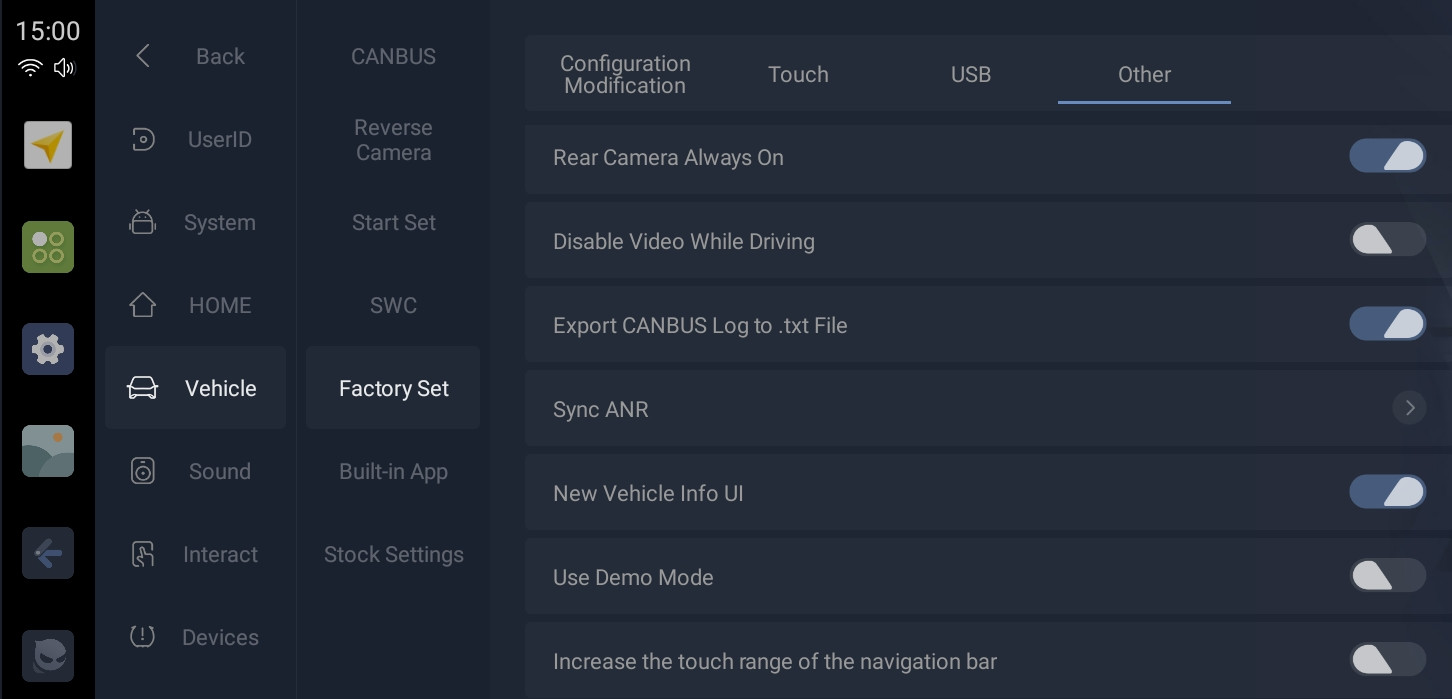This screenshot has width=1452, height=699.
Task: Turn off Rear Camera Always On
Action: pyautogui.click(x=1387, y=156)
